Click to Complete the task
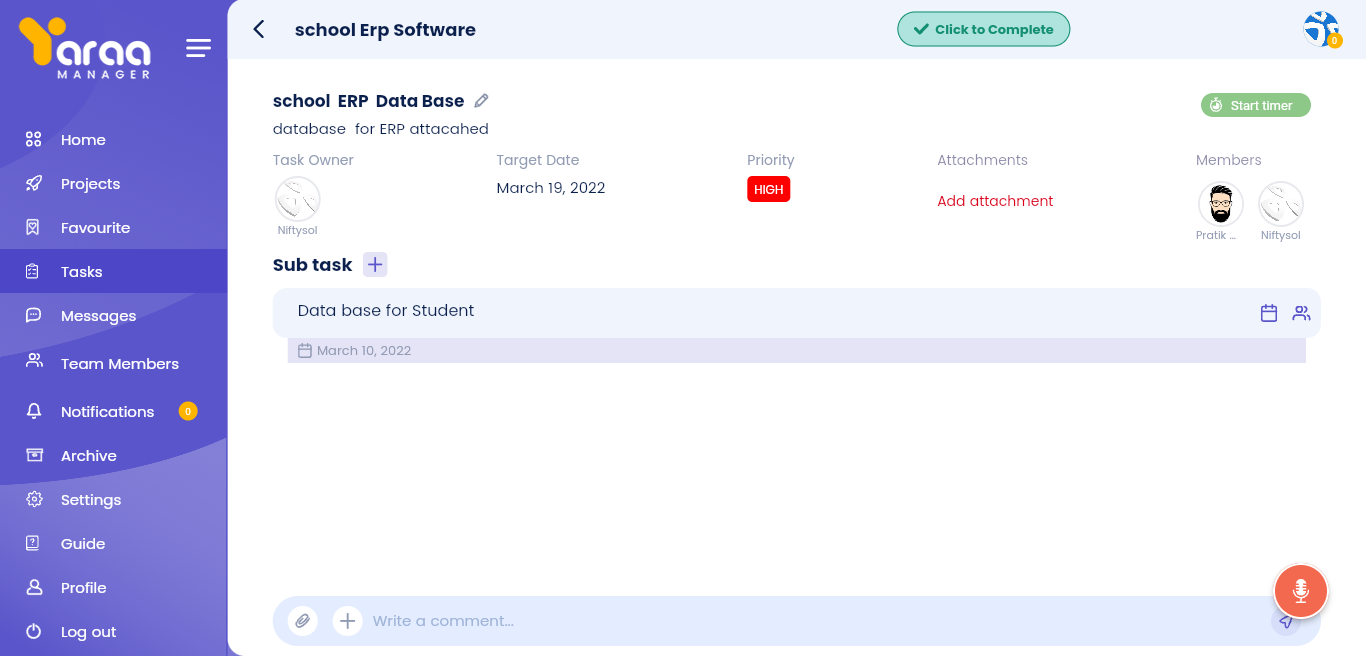 pyautogui.click(x=983, y=29)
